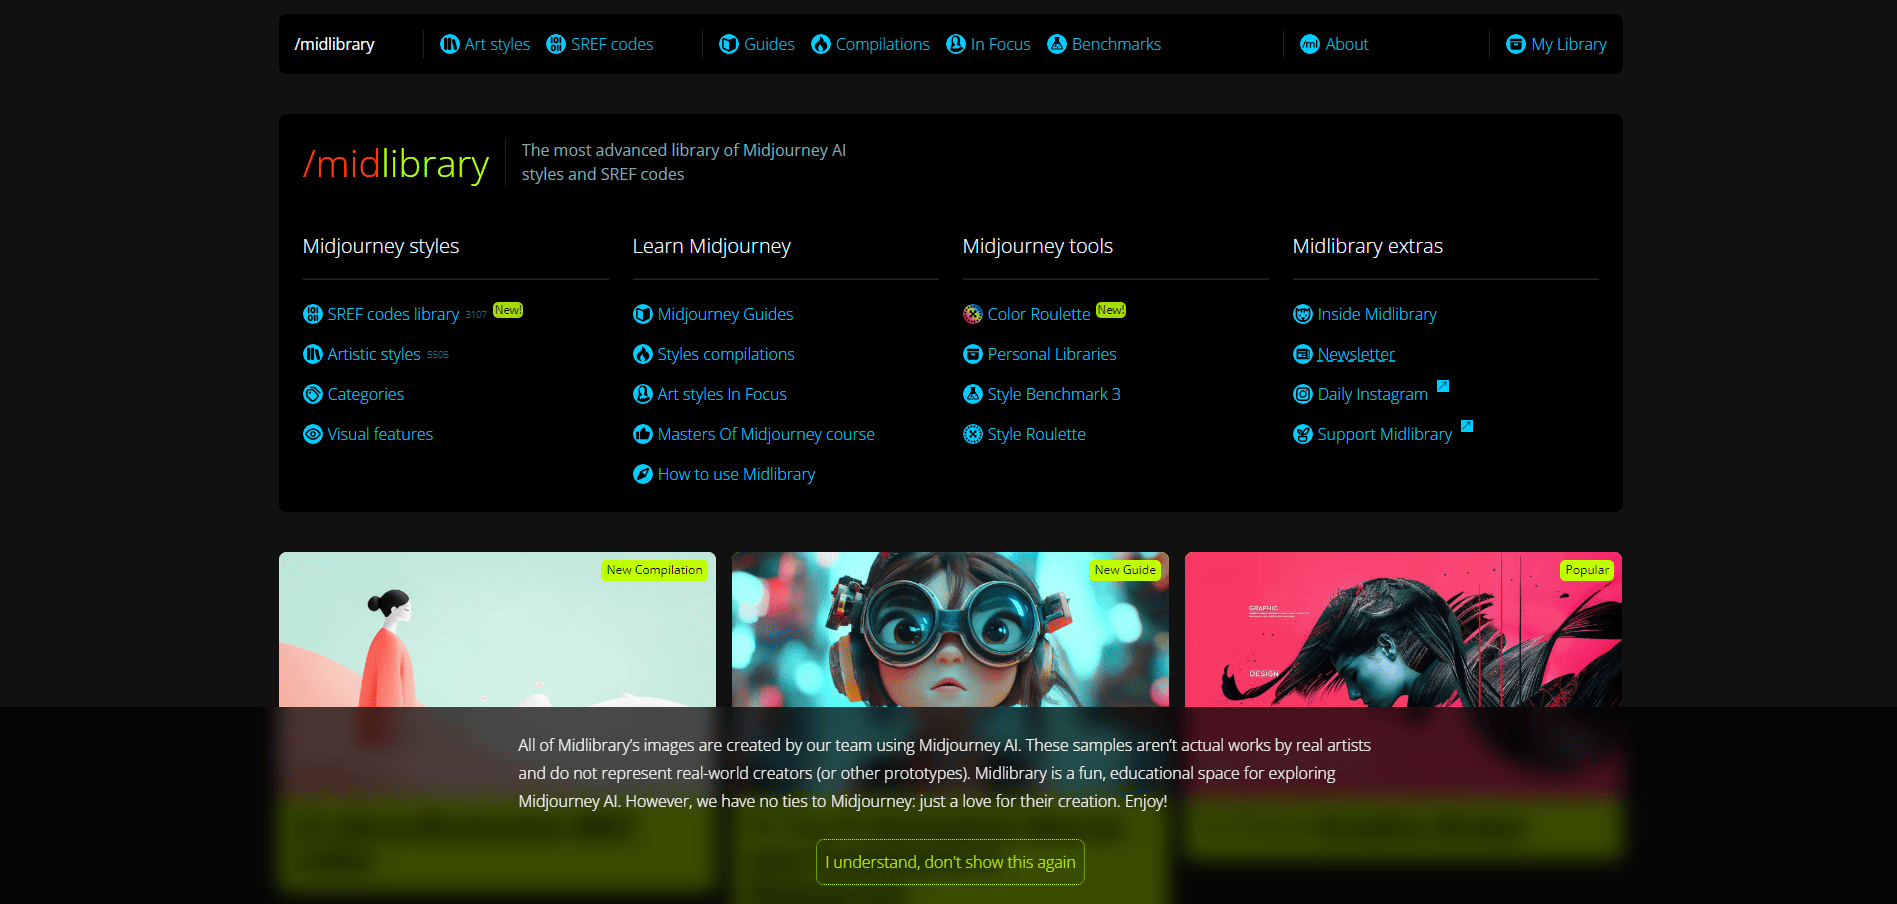Image resolution: width=1897 pixels, height=904 pixels.
Task: Click the Support Midlibrary icon
Action: (1303, 434)
